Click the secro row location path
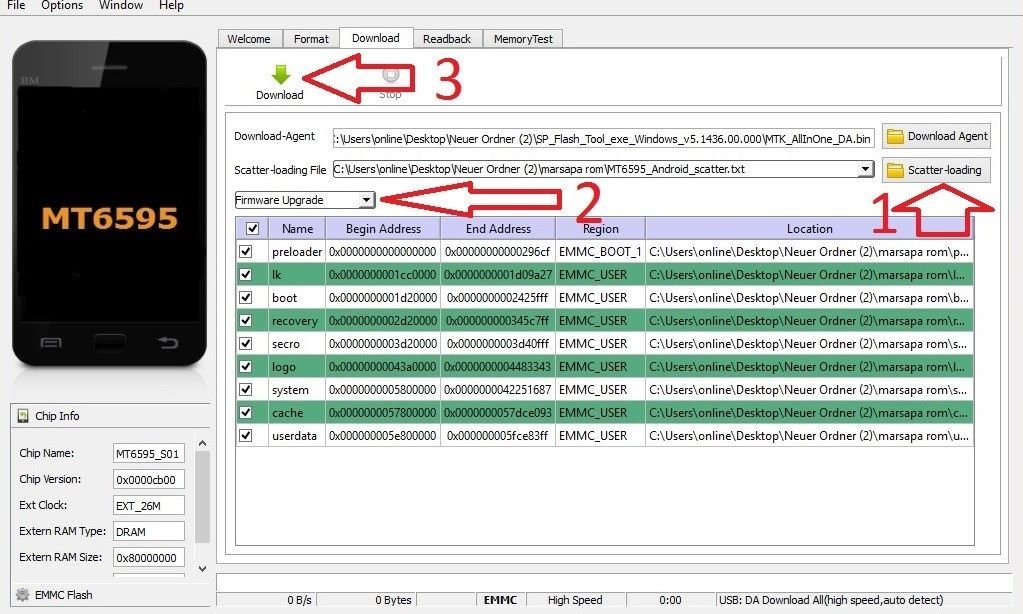The width and height of the screenshot is (1023, 614). [x=810, y=343]
